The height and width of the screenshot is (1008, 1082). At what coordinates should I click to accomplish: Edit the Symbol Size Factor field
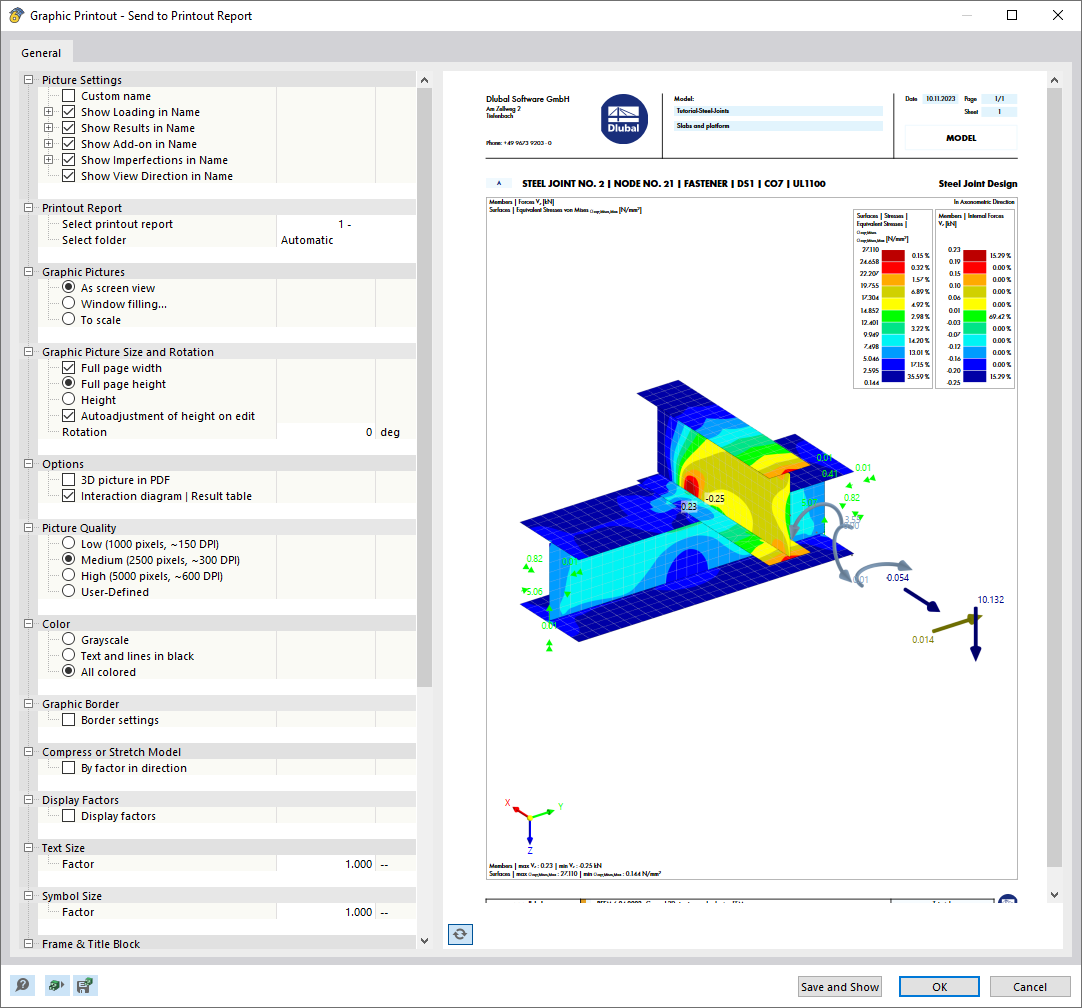326,912
